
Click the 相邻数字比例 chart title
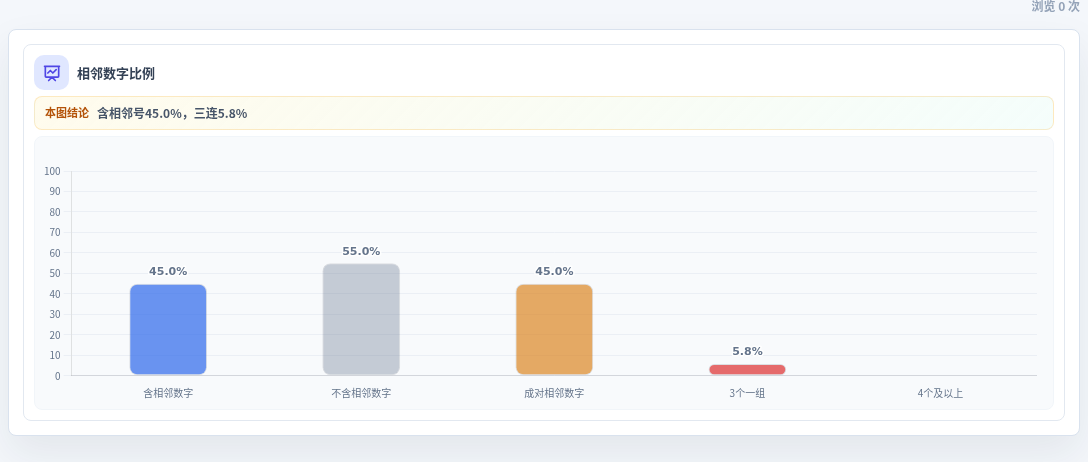[115, 74]
